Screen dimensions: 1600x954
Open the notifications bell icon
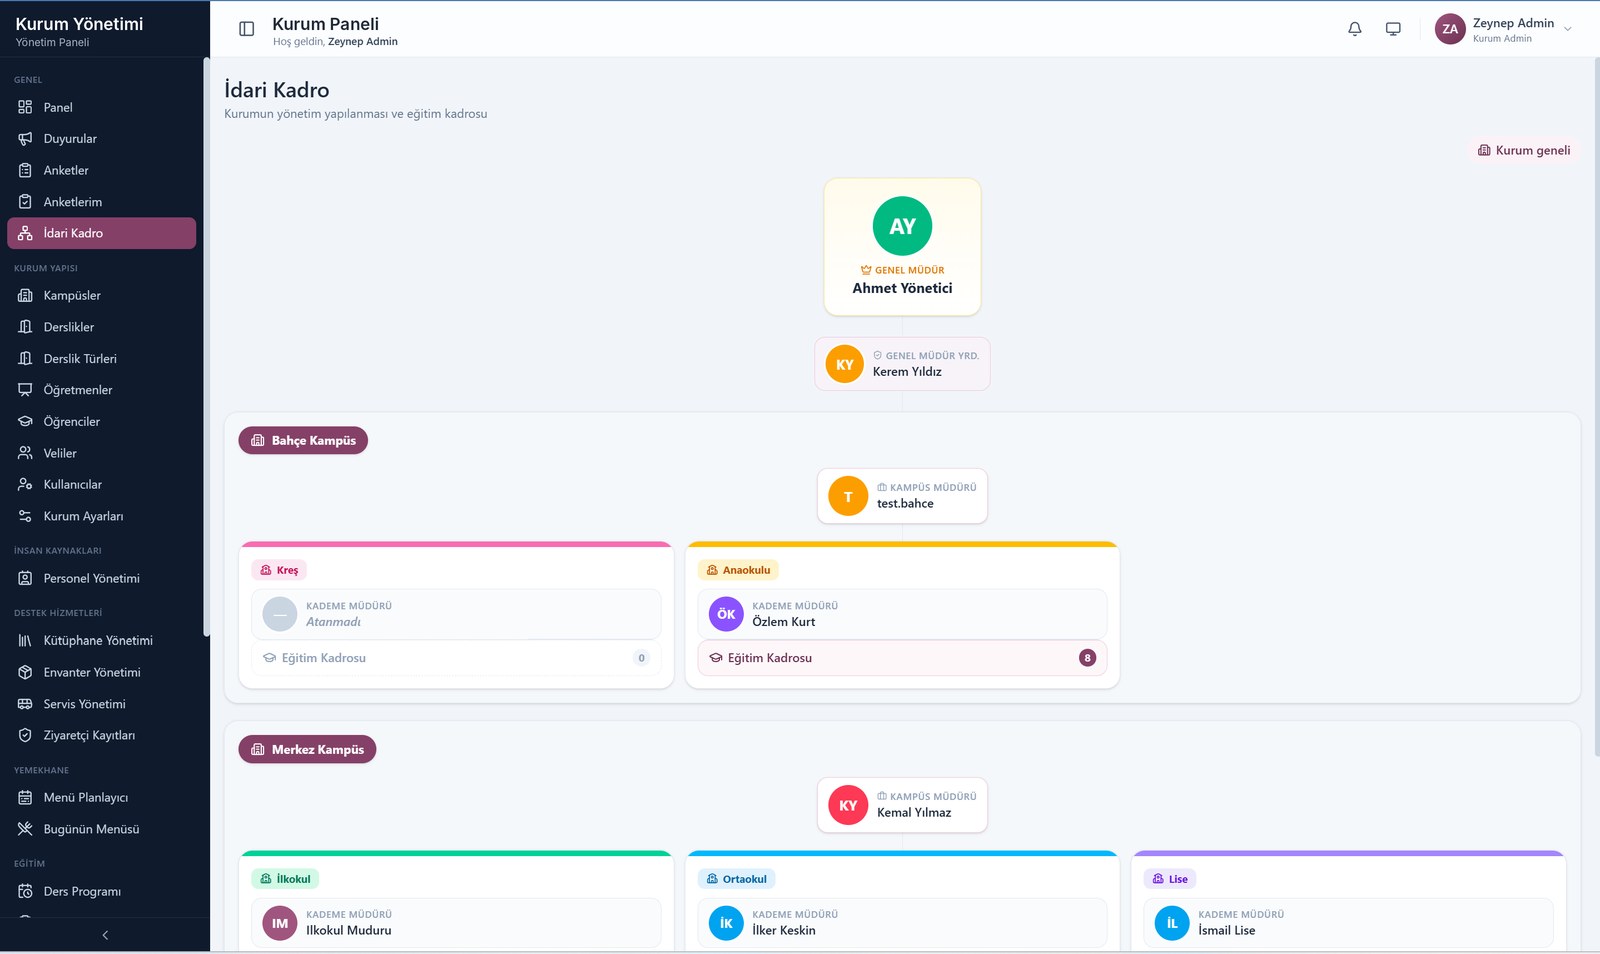coord(1355,29)
